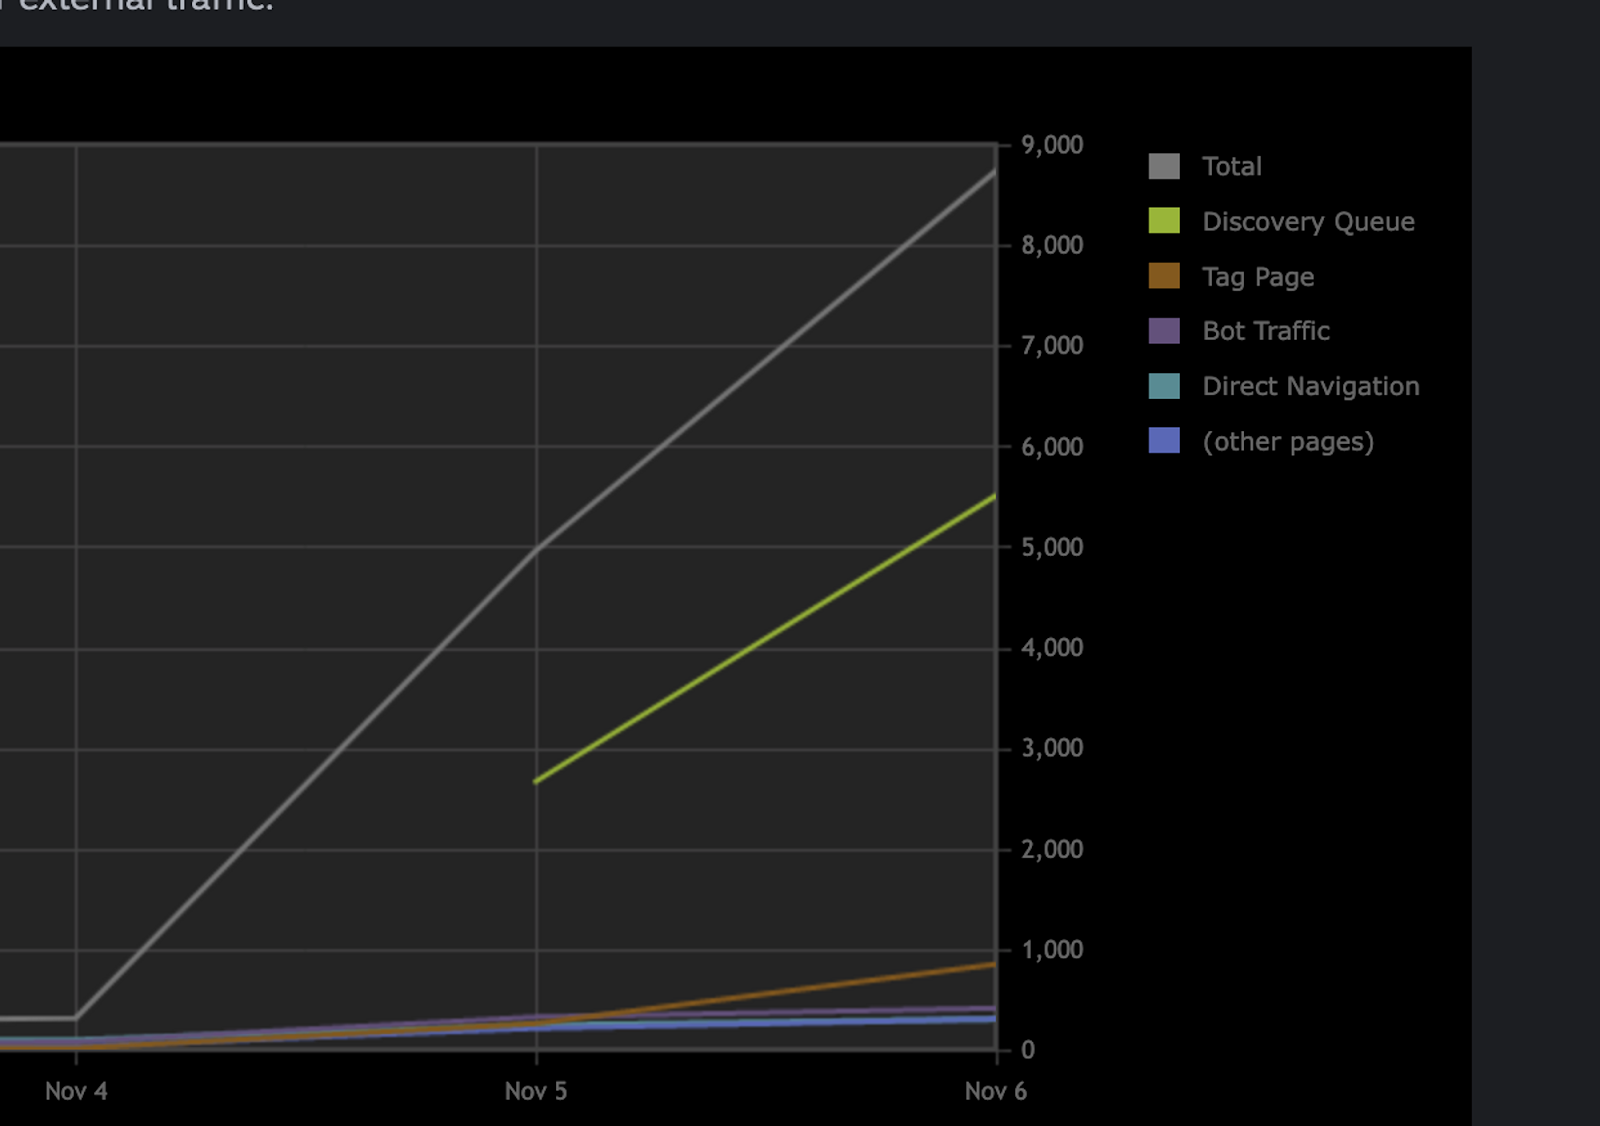Viewport: 1600px width, 1126px height.
Task: Click the teal Direct Navigation legend swatch
Action: coord(1164,386)
